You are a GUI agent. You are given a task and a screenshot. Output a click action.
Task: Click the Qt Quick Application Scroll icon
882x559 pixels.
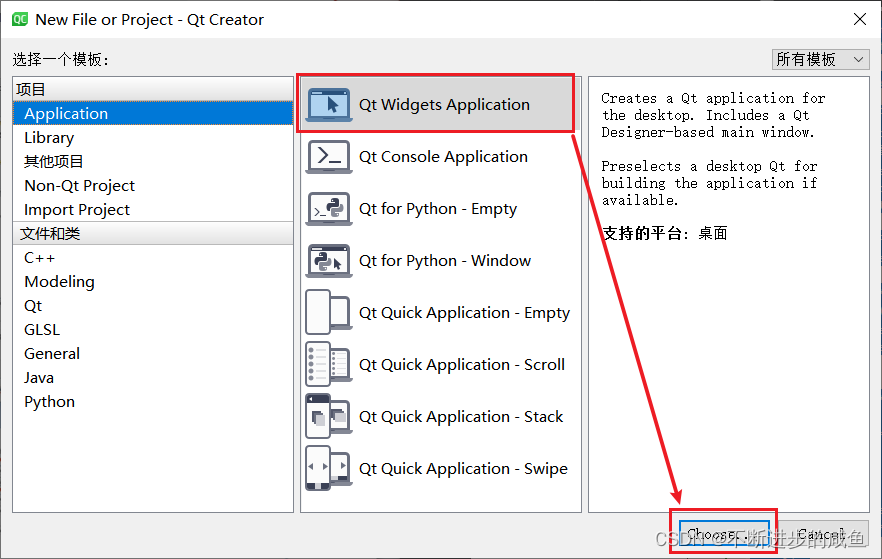[329, 364]
